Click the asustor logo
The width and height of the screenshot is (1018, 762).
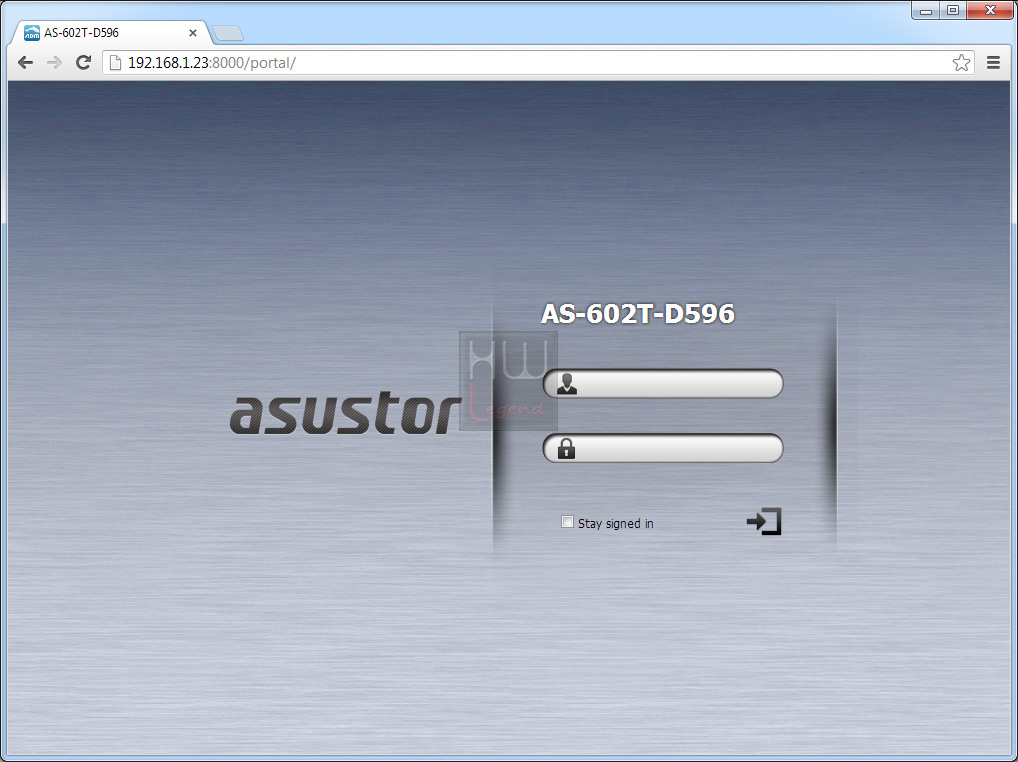[345, 413]
